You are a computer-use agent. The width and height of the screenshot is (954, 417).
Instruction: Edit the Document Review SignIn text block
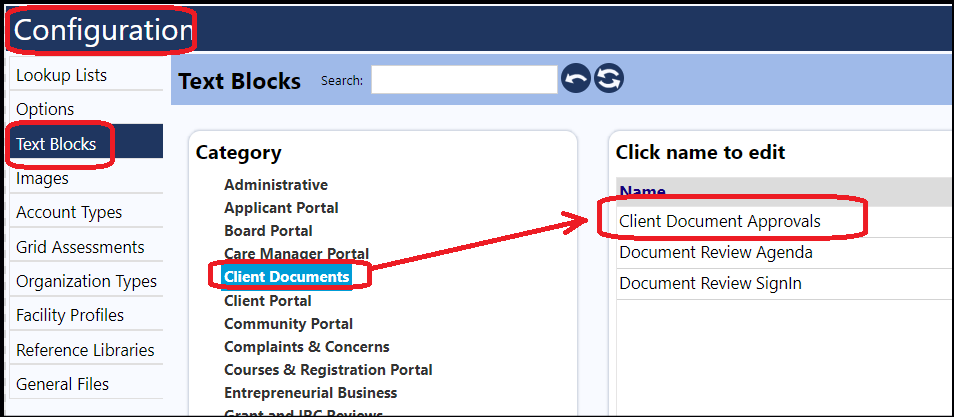click(710, 284)
